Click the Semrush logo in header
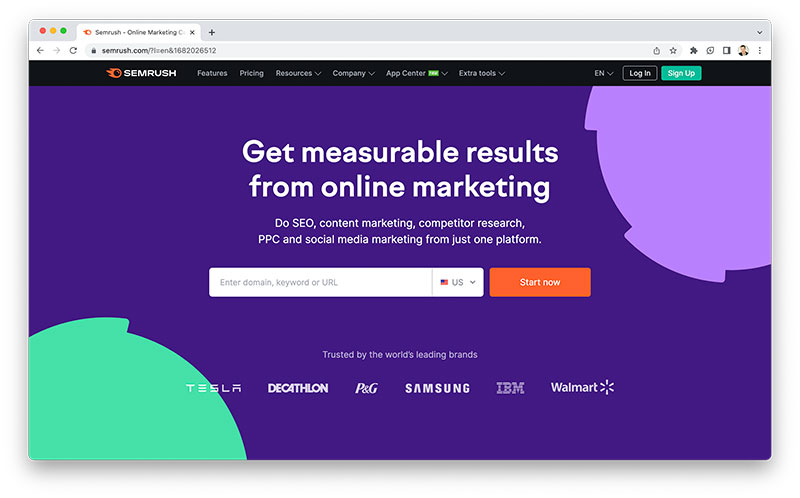This screenshot has height=498, width=800. pyautogui.click(x=141, y=73)
